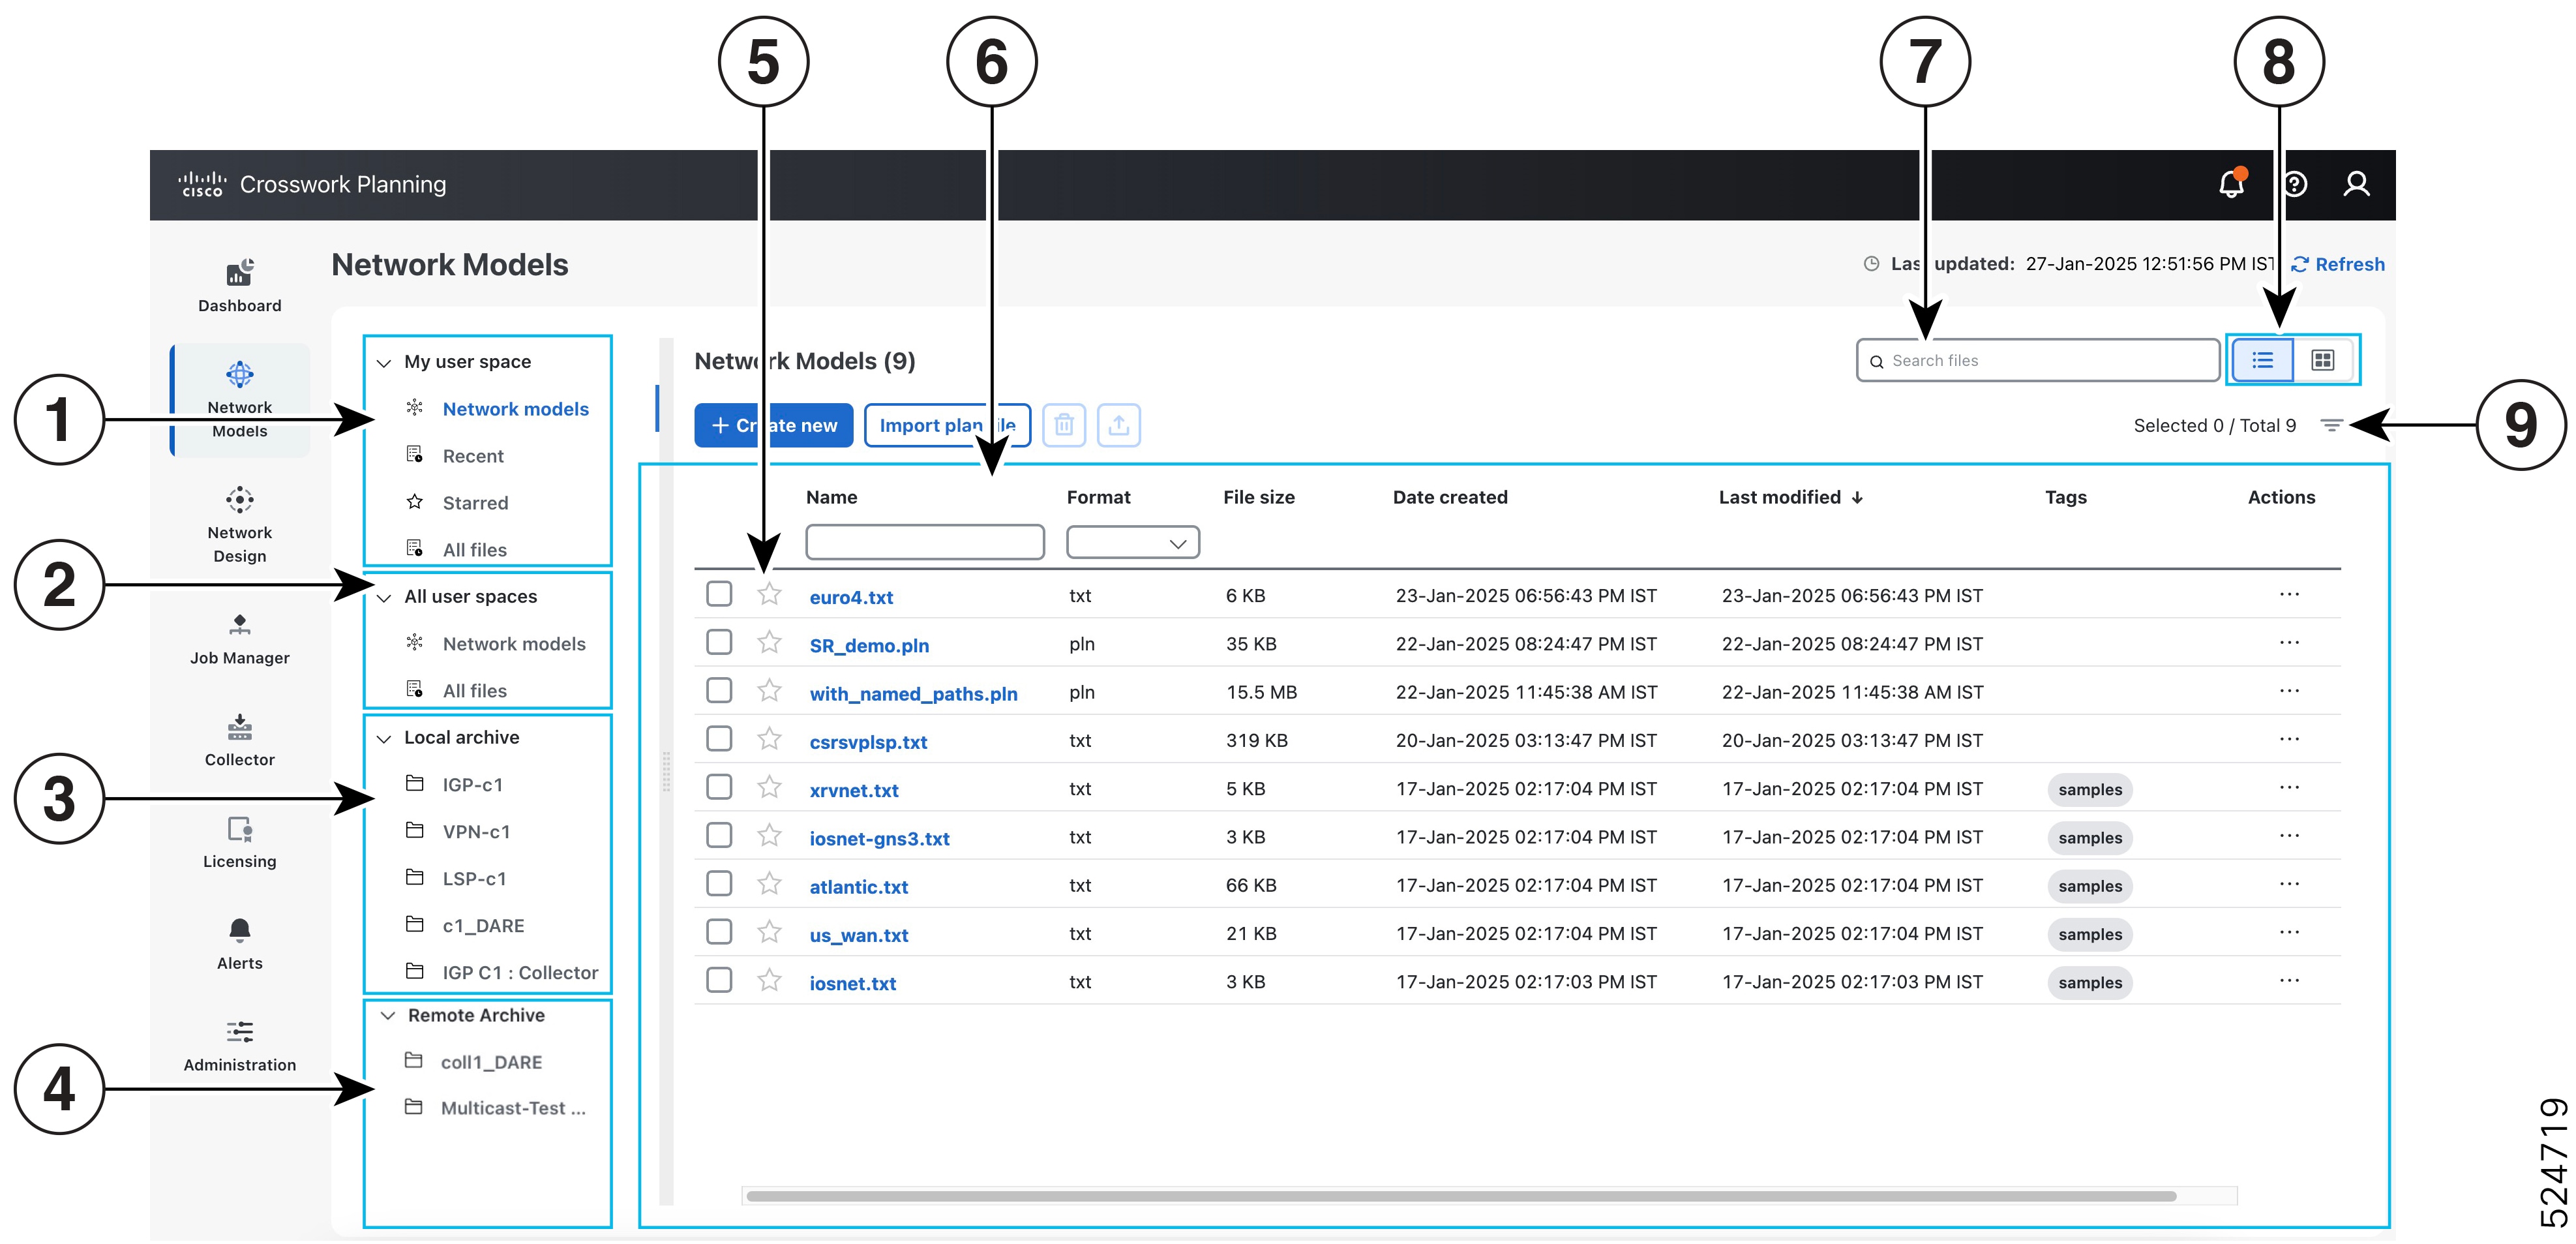The image size is (2576, 1244).
Task: Click the Search files field
Action: (2038, 360)
